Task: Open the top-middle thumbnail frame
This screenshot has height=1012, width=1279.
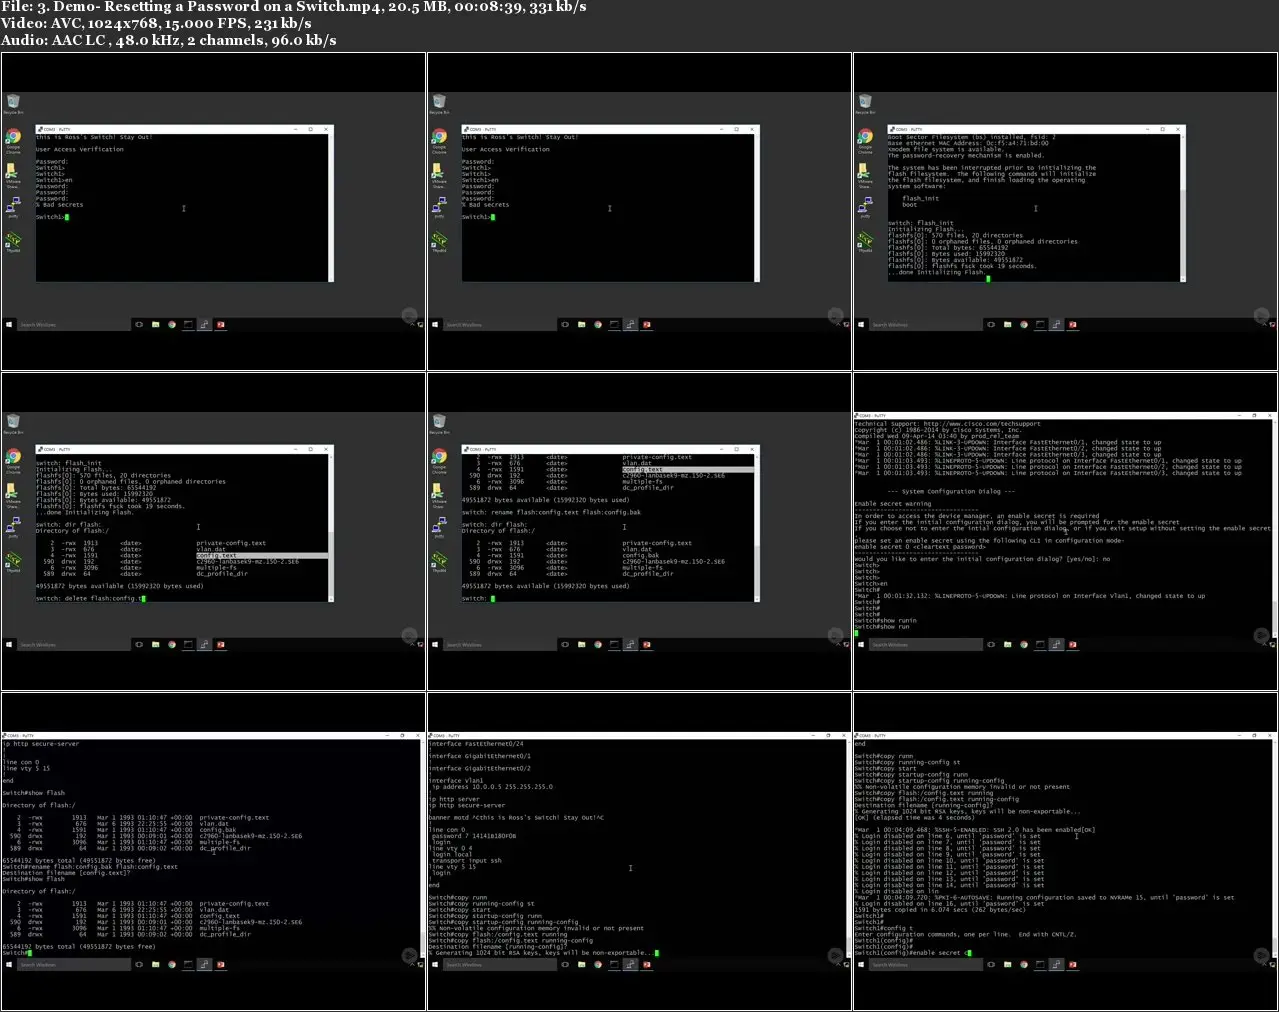Action: click(x=639, y=211)
